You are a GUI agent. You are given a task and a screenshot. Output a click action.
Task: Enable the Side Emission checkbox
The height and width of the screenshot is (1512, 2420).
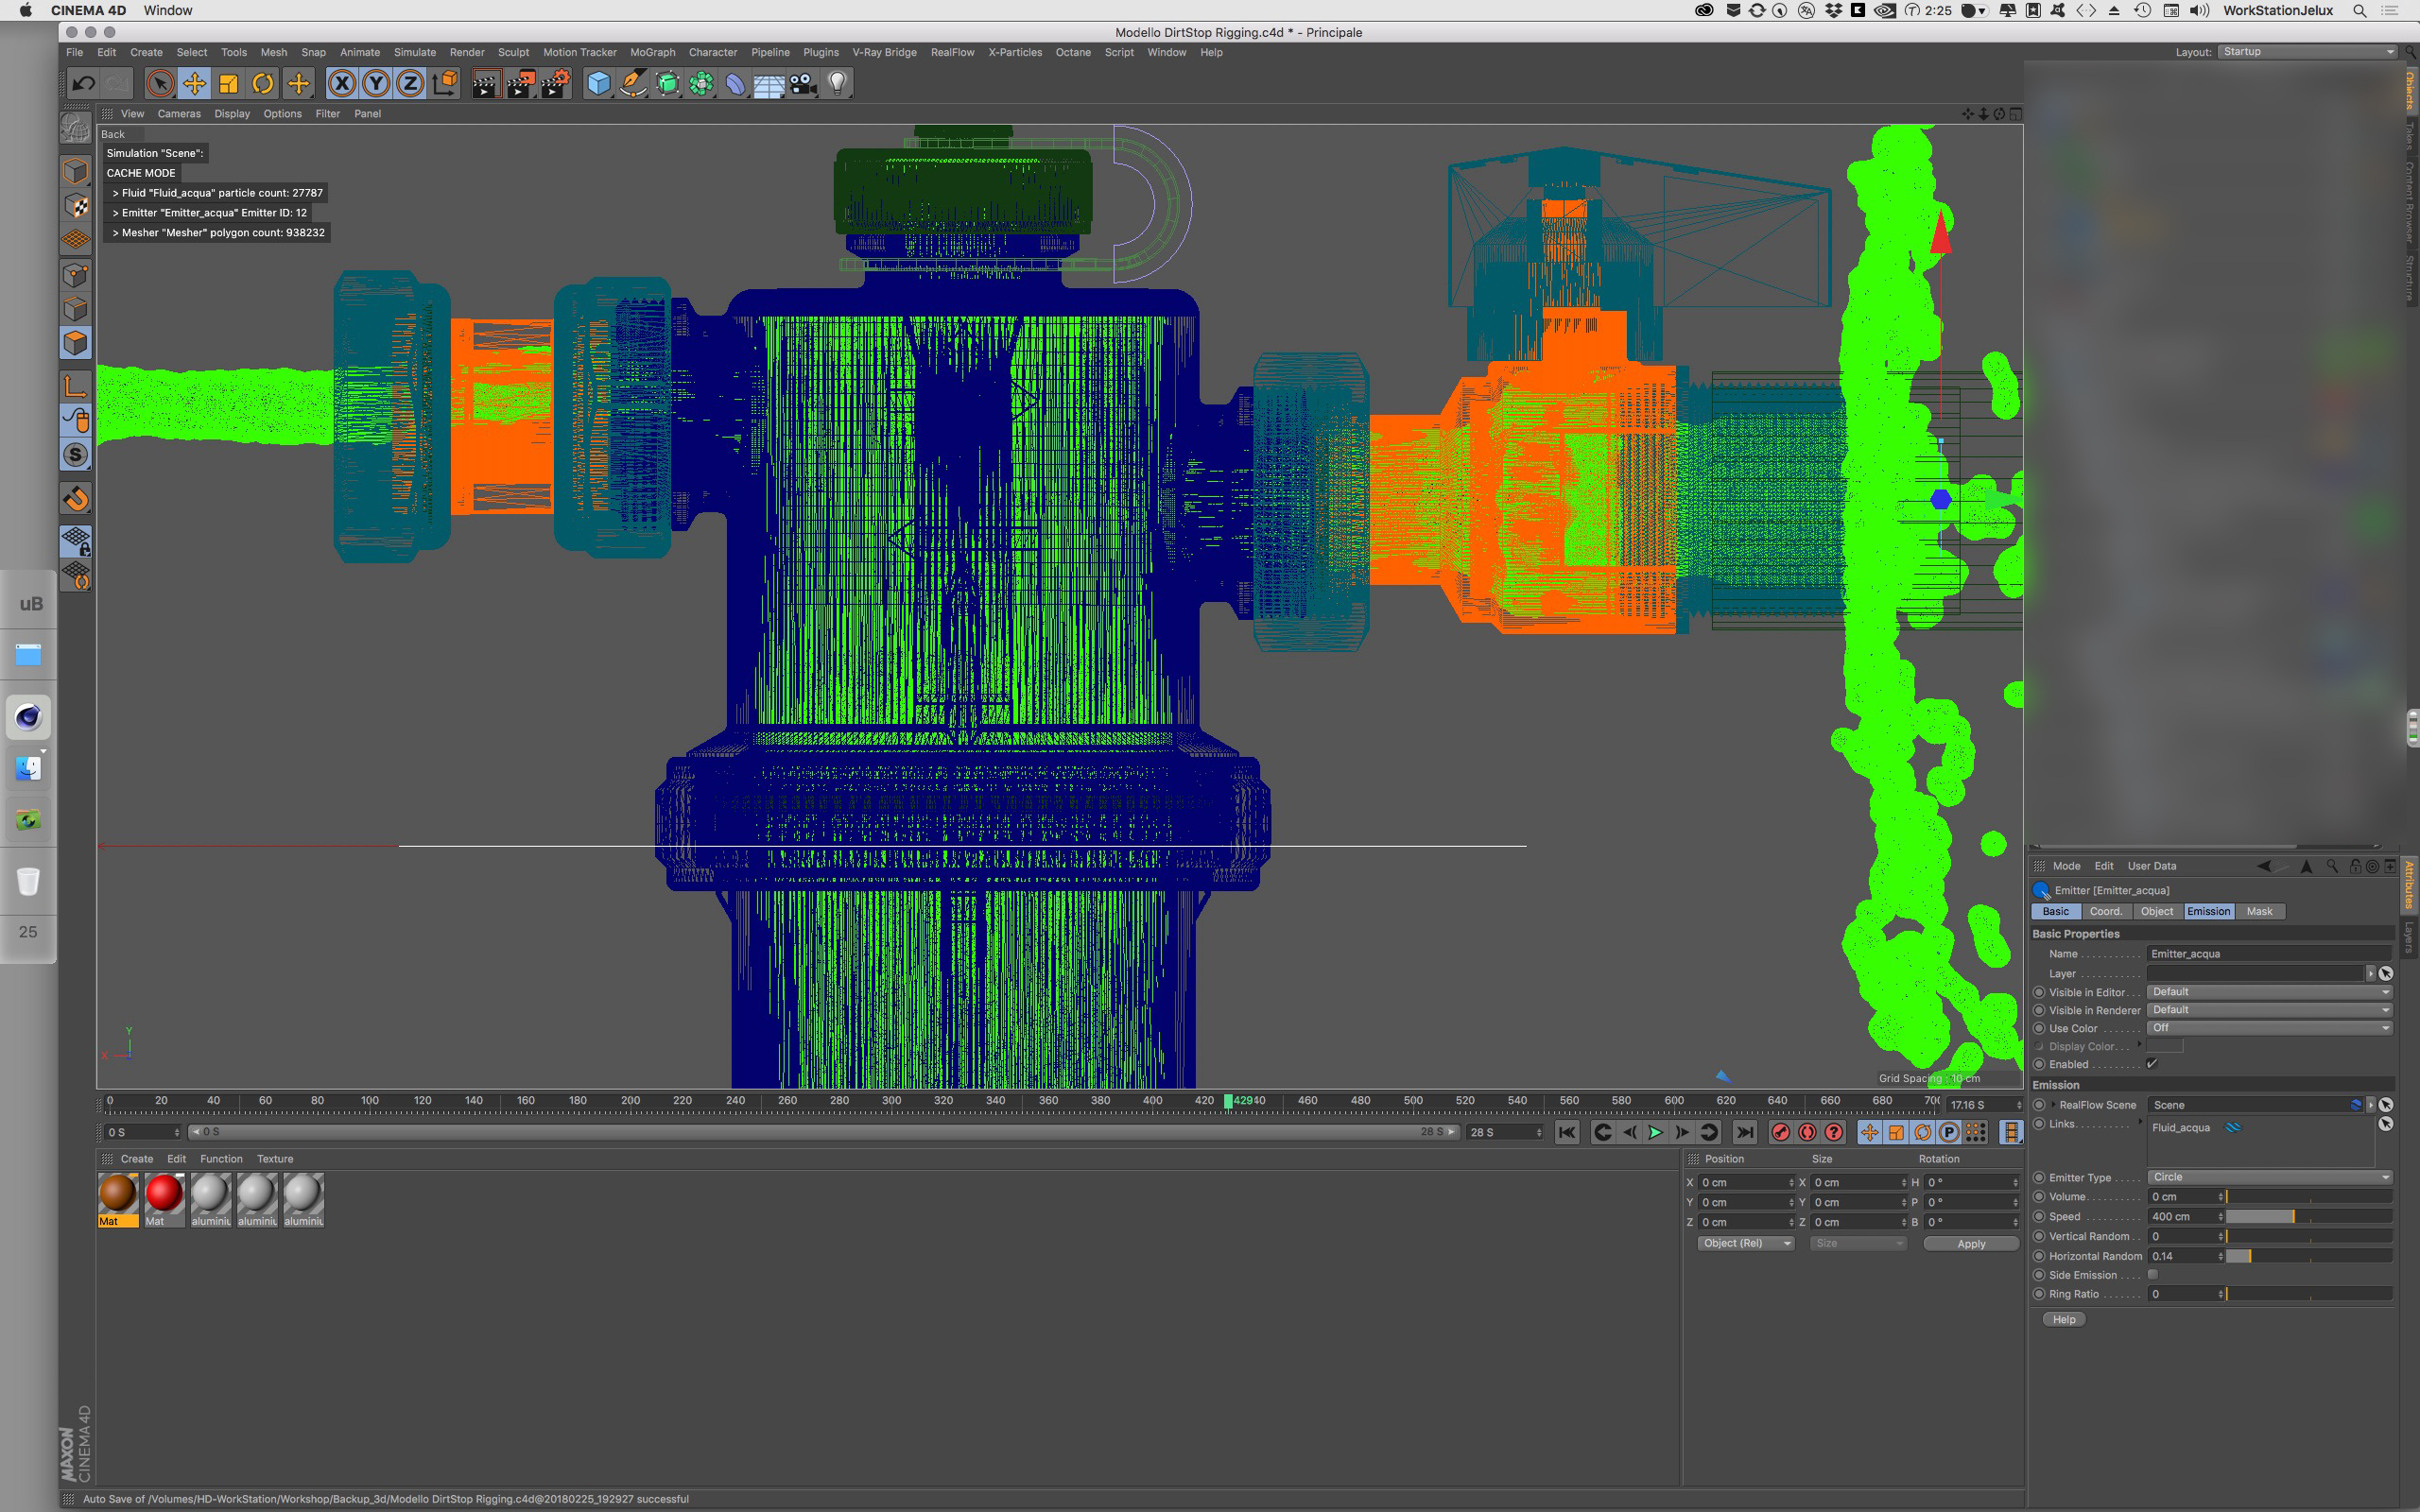coord(2153,1275)
